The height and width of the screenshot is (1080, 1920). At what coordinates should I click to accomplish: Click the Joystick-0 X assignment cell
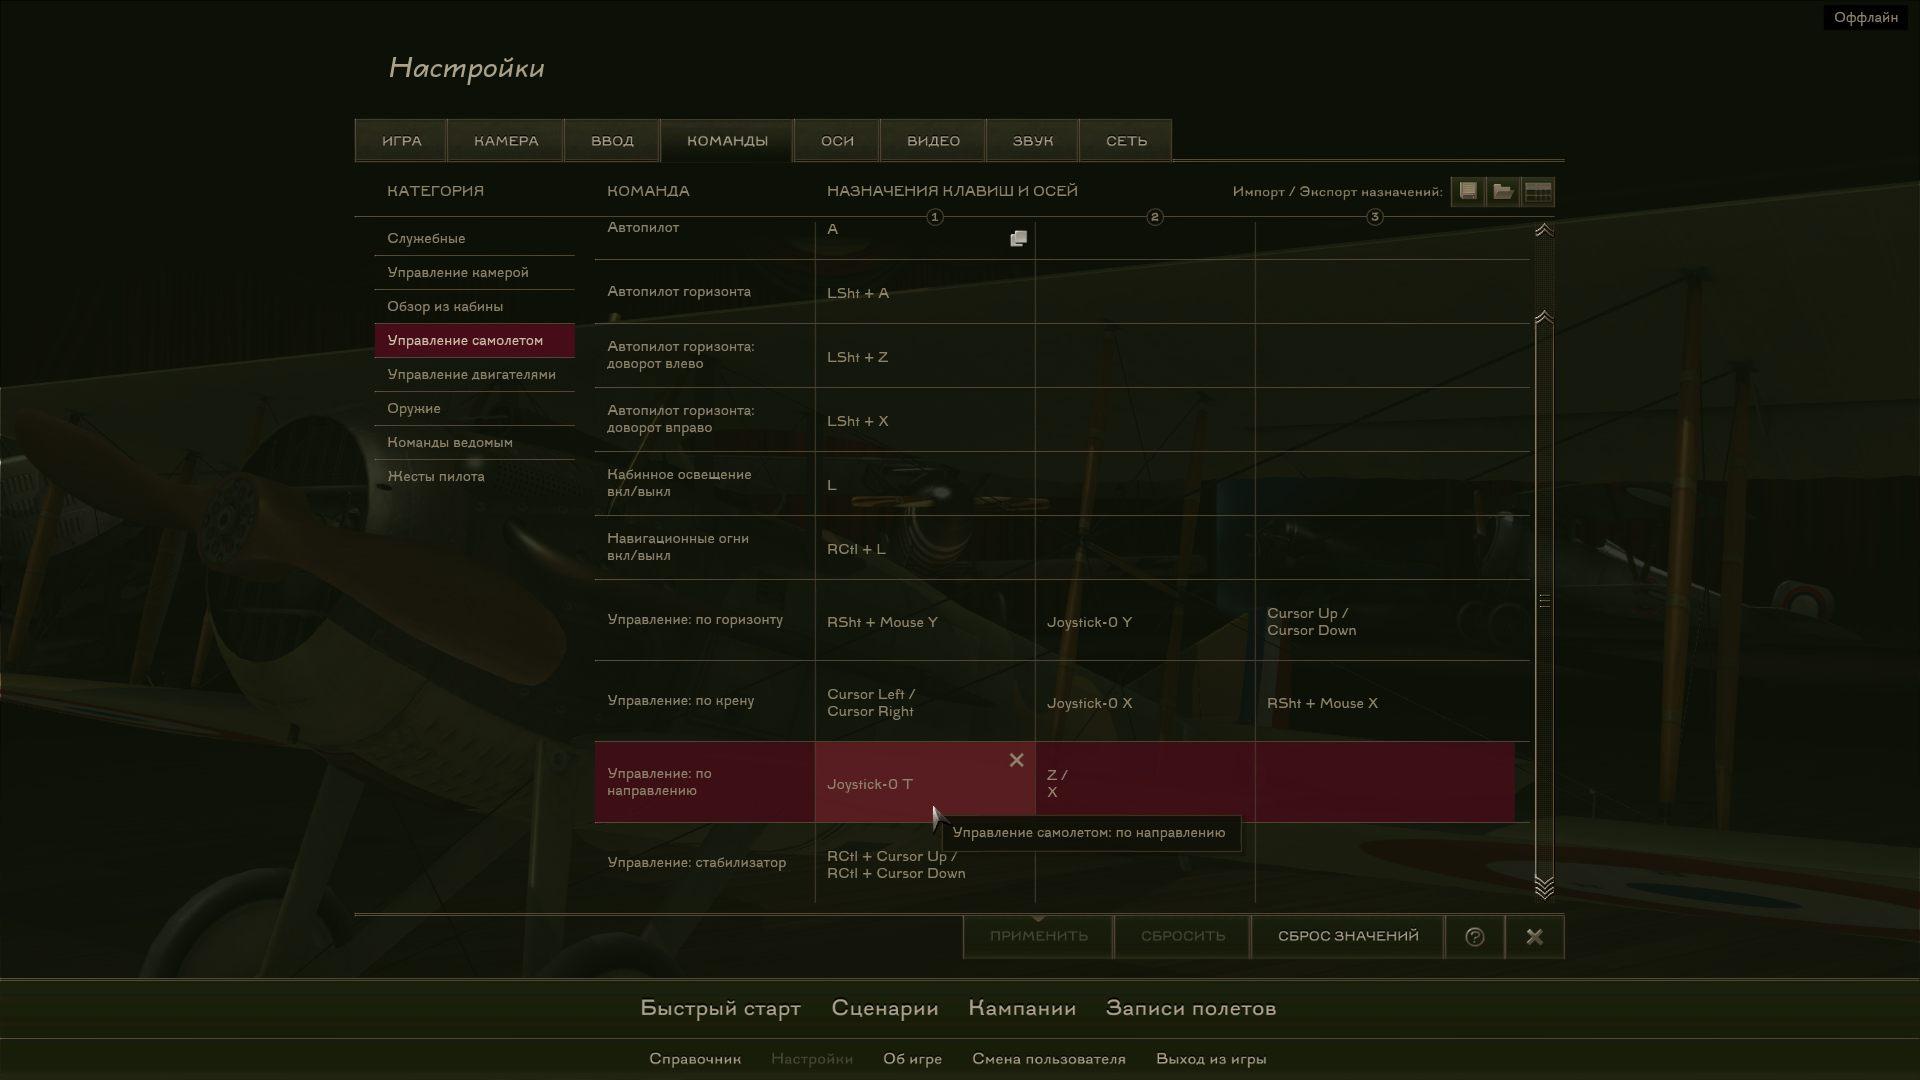click(1145, 702)
